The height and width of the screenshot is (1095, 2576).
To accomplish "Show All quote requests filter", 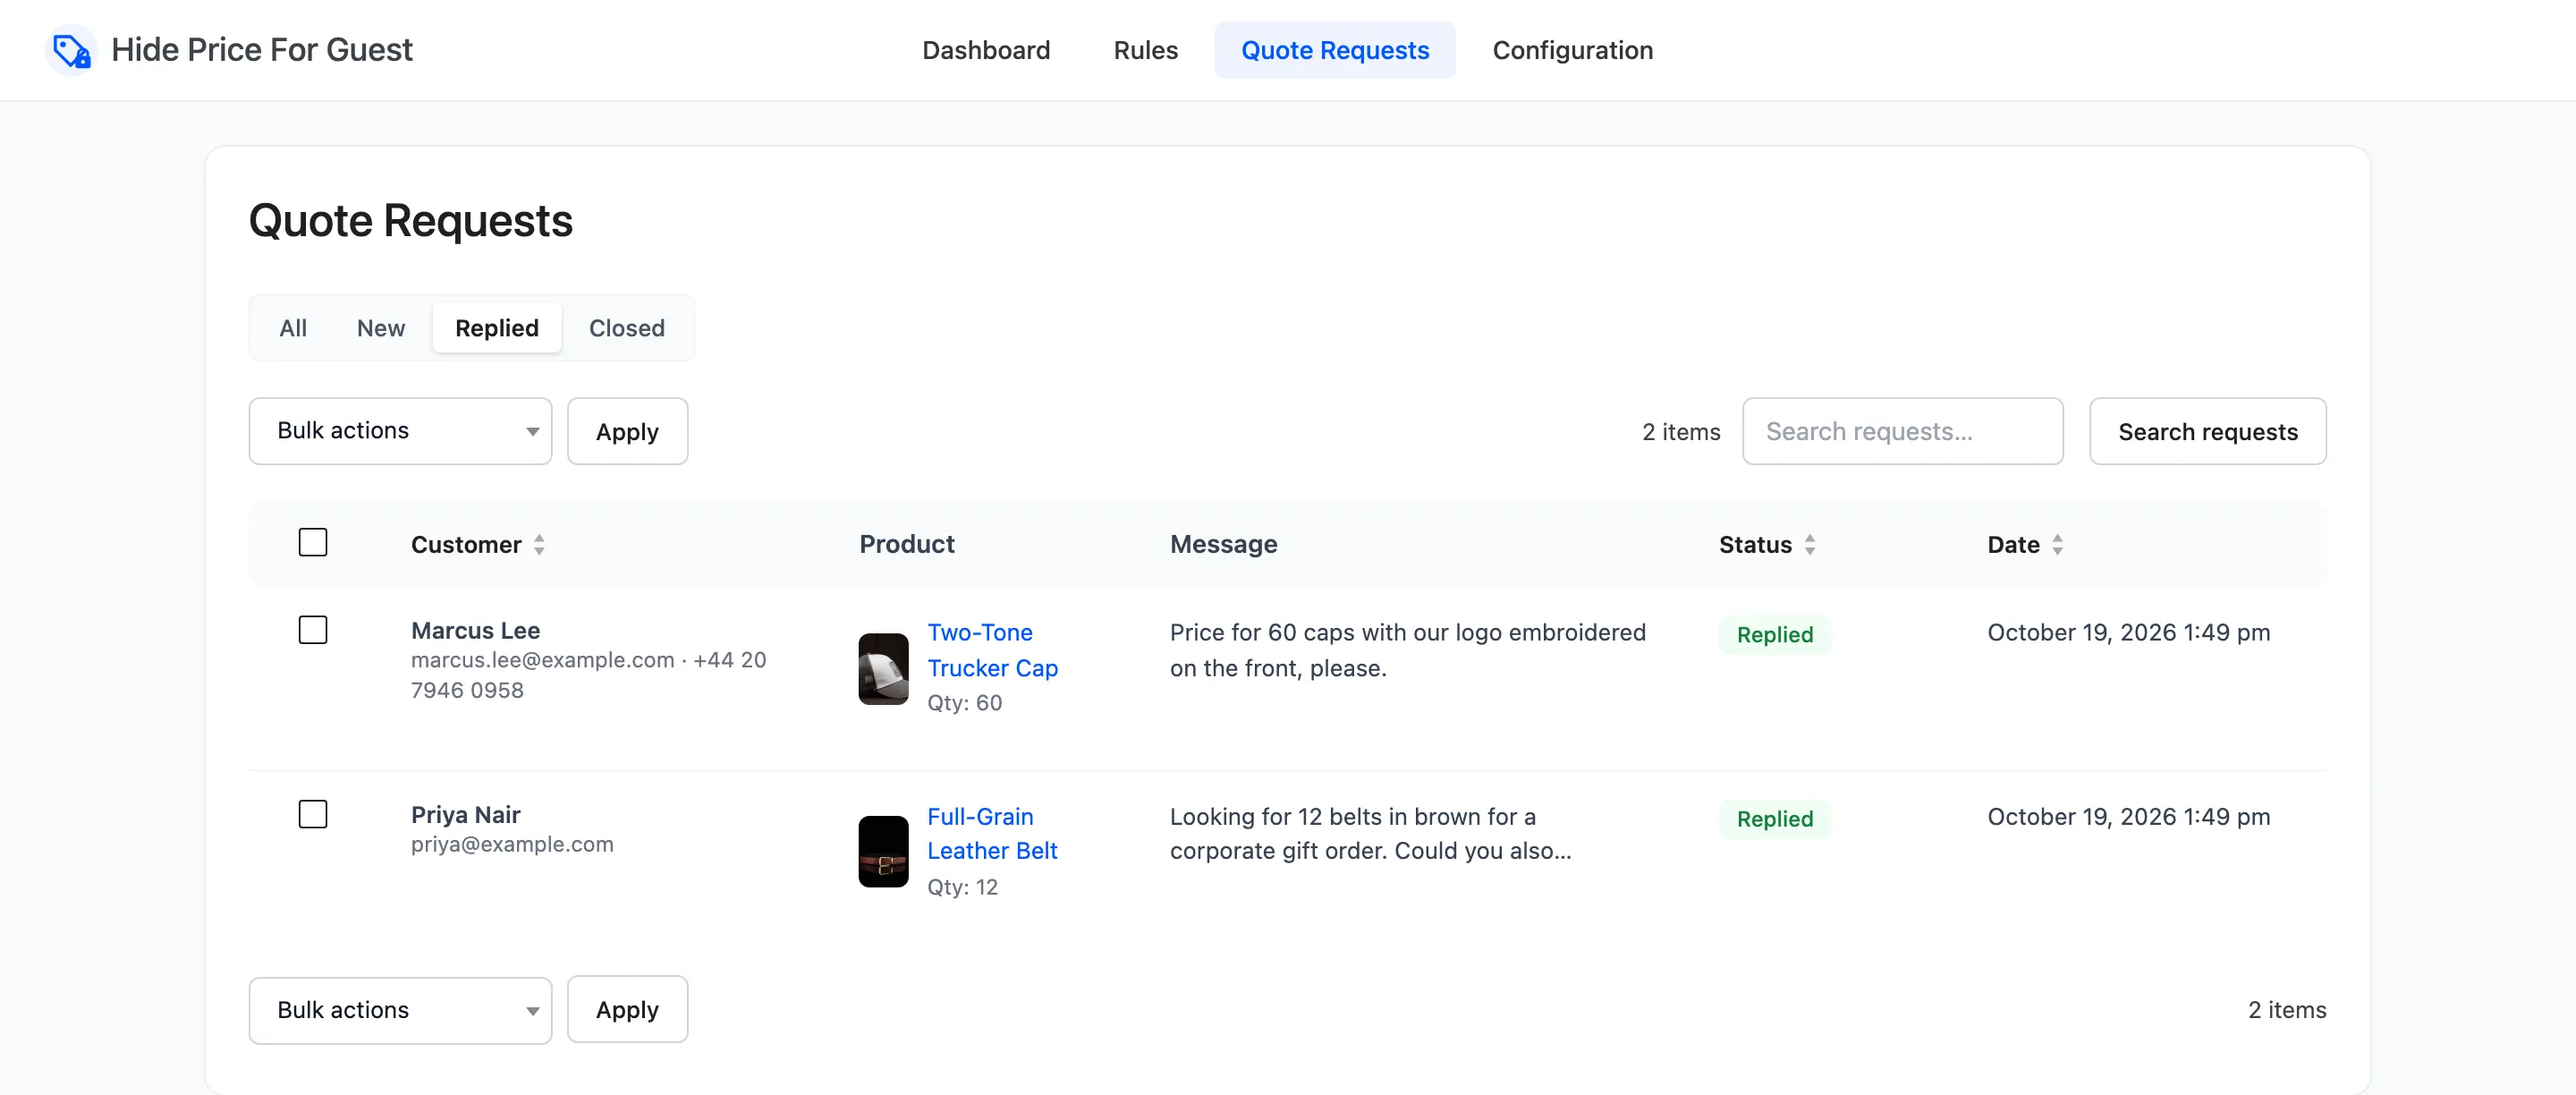I will 293,328.
